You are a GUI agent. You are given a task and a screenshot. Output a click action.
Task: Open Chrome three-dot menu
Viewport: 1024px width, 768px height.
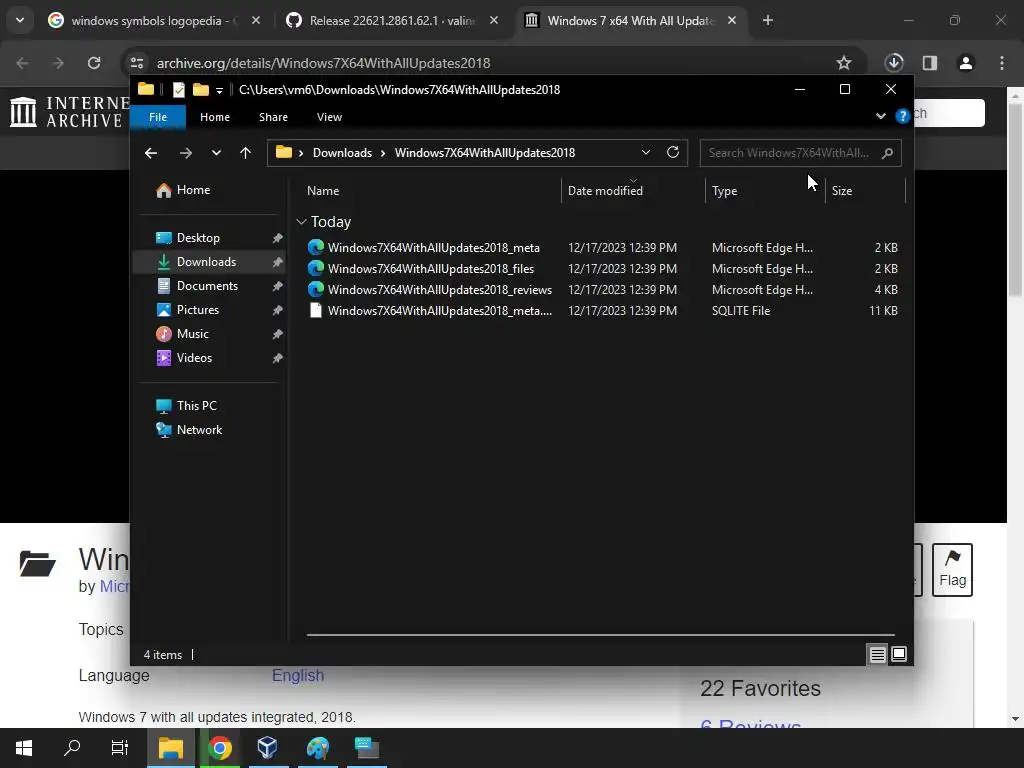pos(1002,63)
